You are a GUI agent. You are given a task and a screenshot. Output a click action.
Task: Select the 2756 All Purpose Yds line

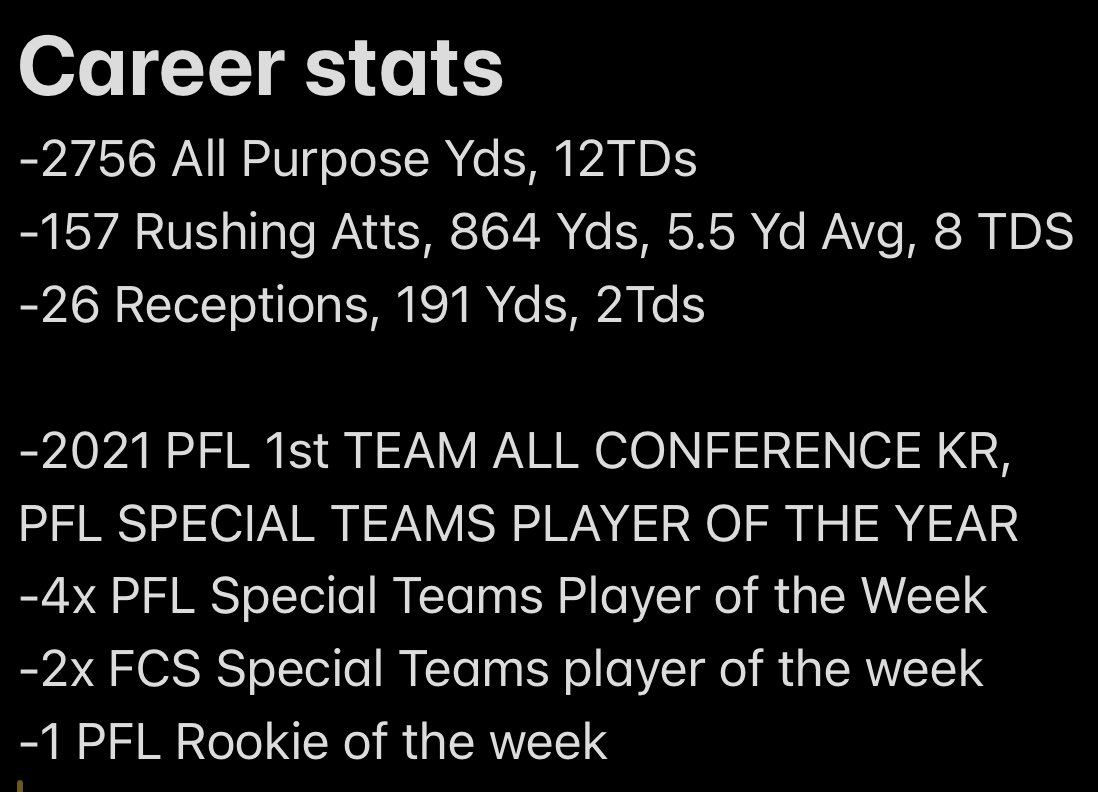[x=358, y=160]
